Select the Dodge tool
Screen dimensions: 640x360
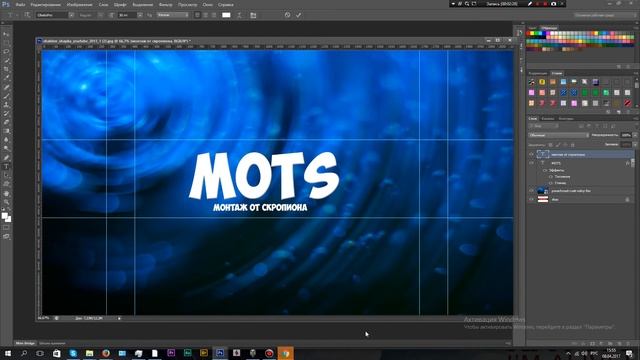click(6, 149)
